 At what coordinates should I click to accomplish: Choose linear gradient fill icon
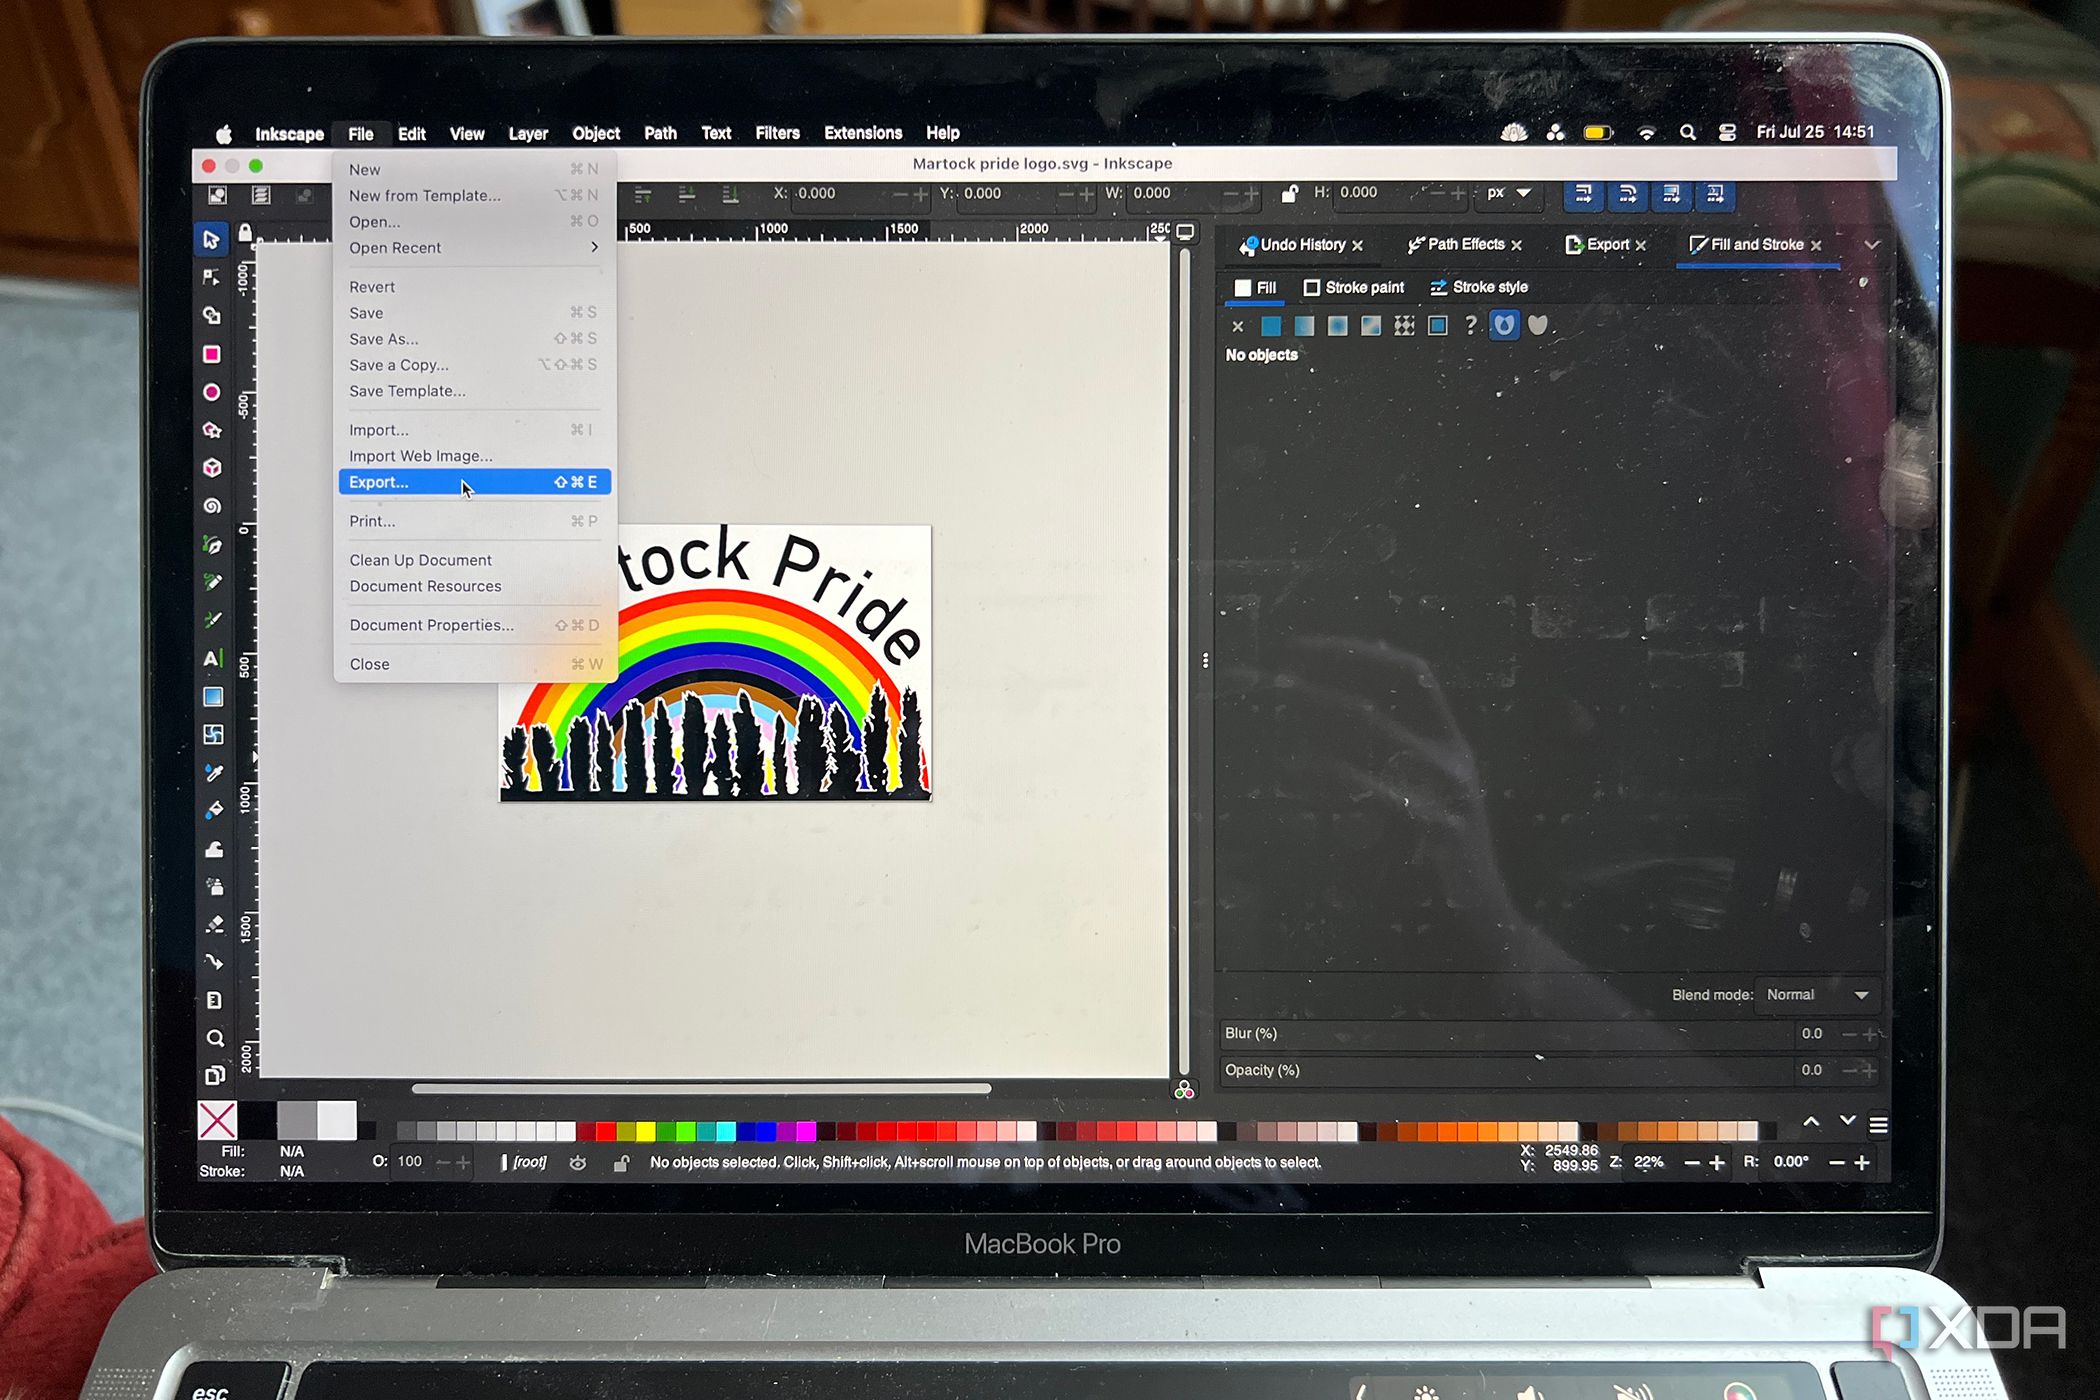pos(1304,325)
